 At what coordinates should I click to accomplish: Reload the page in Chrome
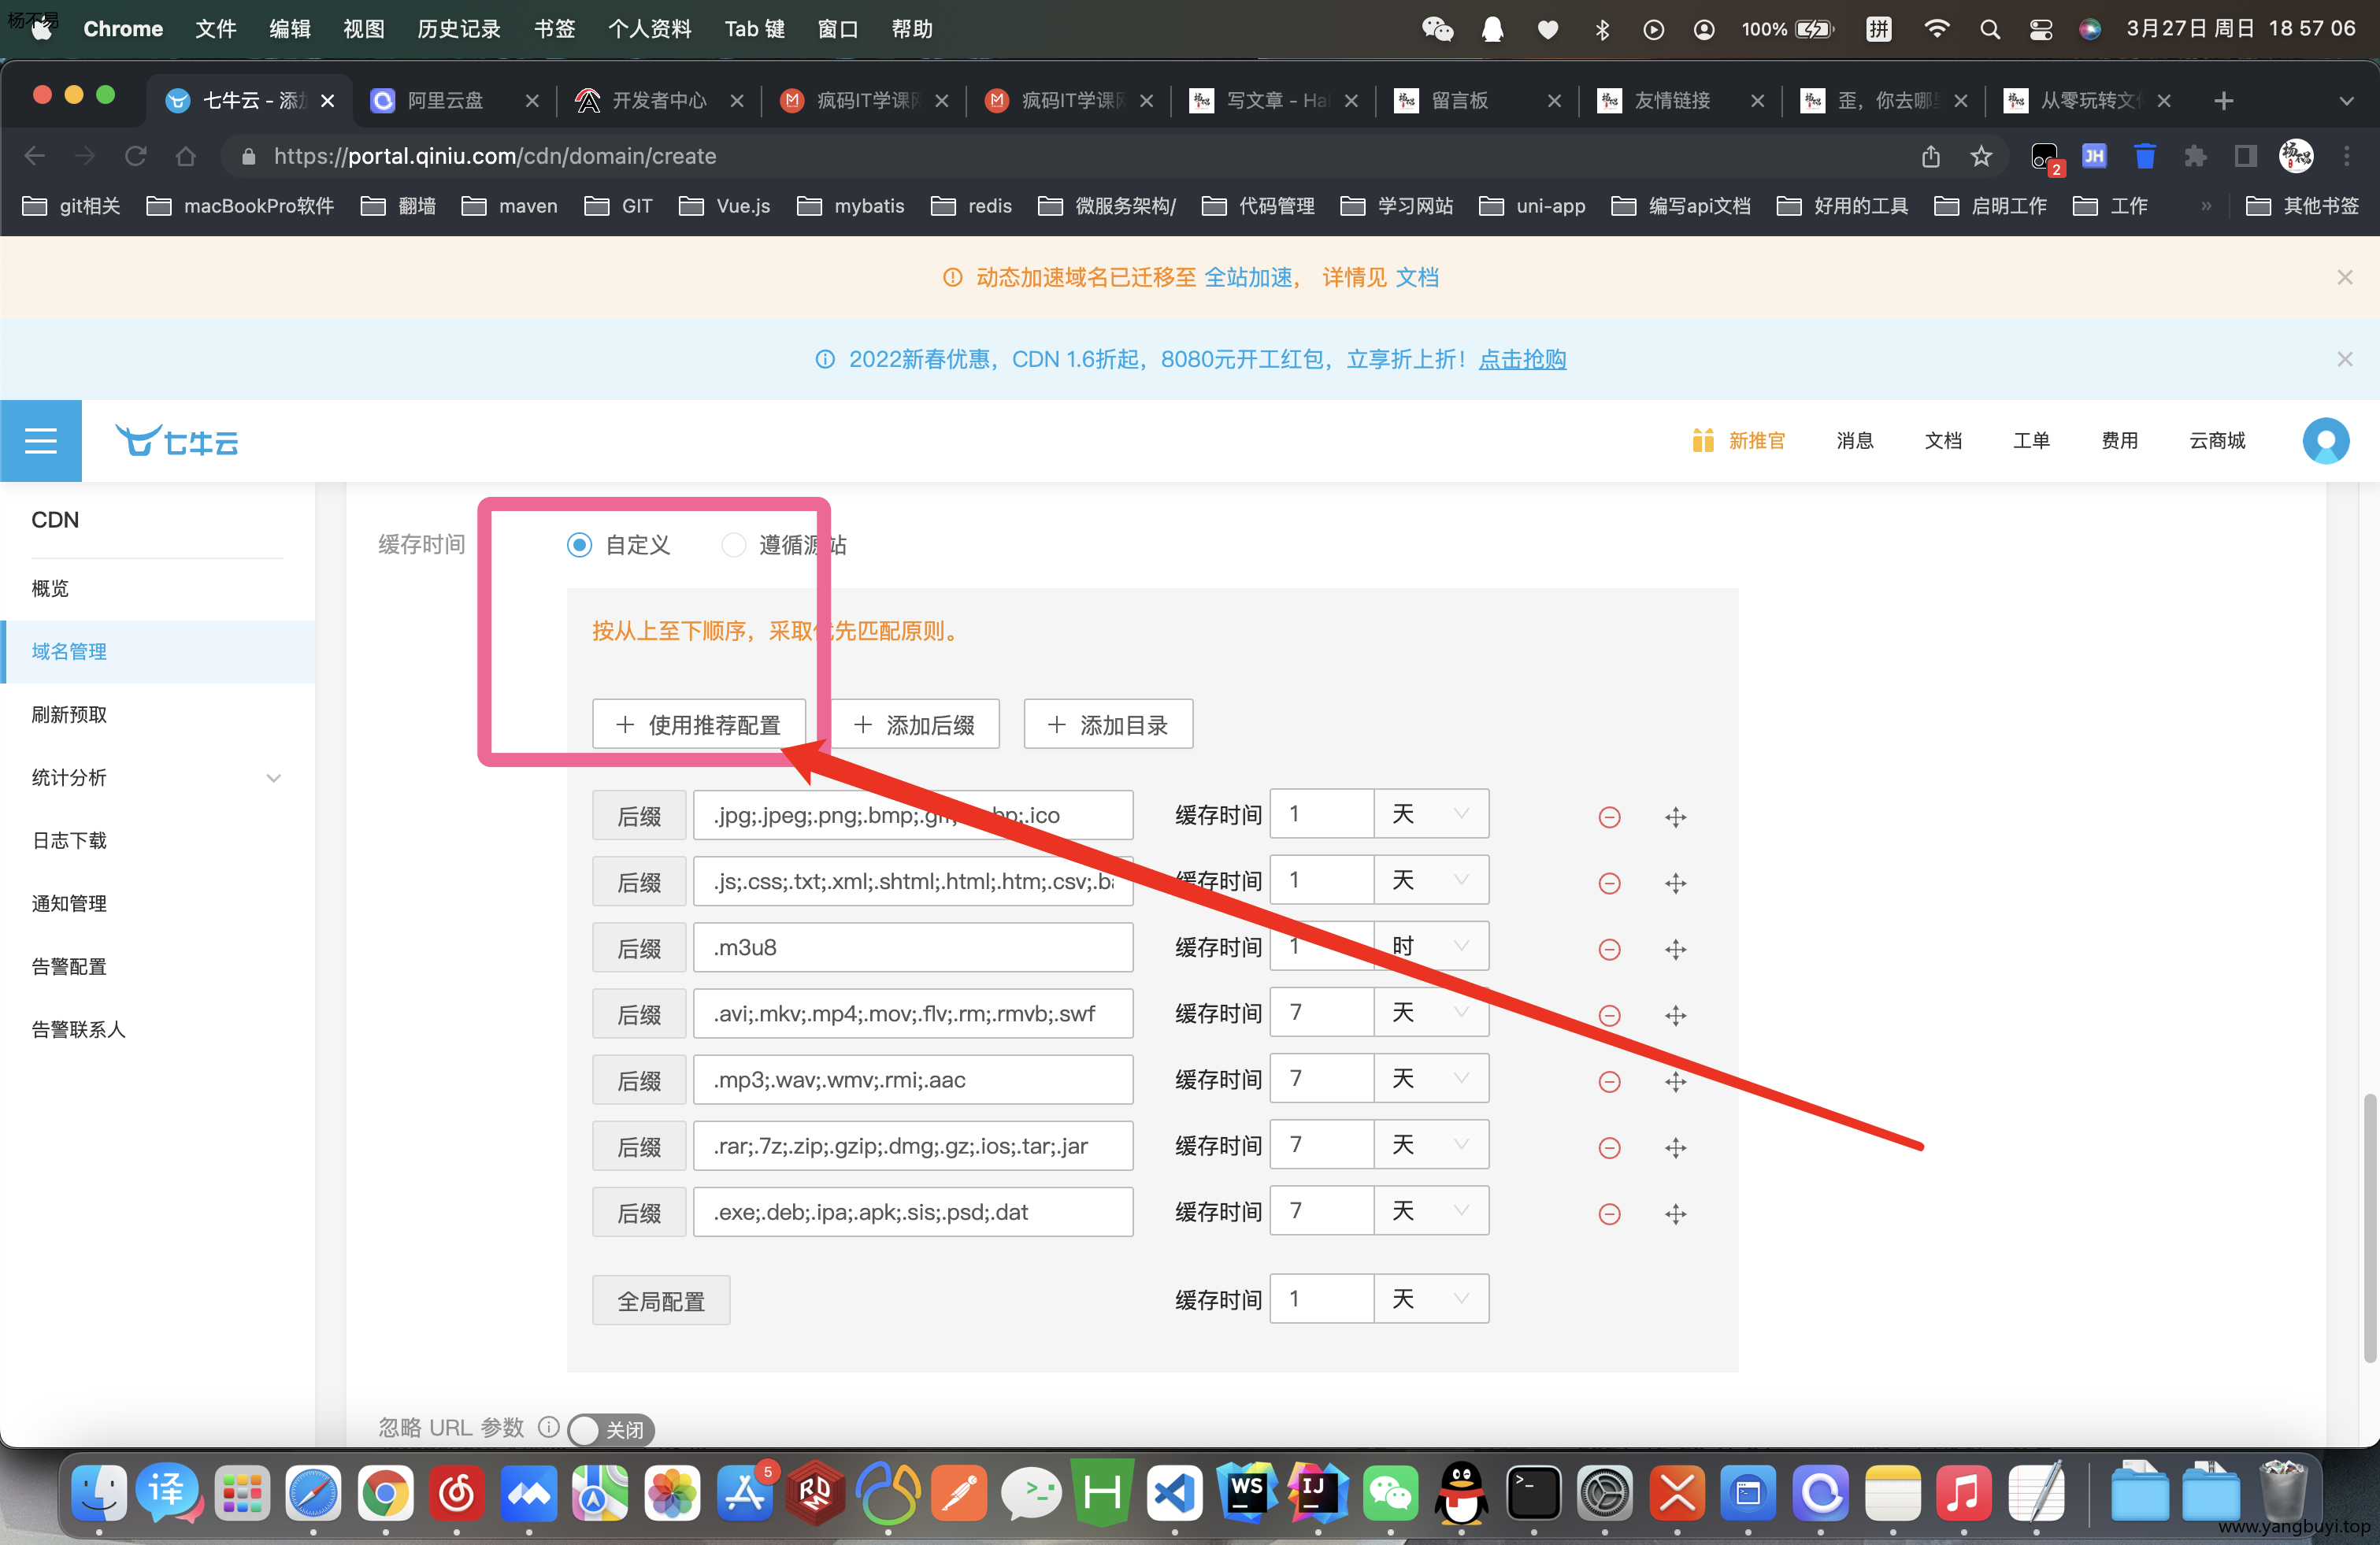pos(135,156)
